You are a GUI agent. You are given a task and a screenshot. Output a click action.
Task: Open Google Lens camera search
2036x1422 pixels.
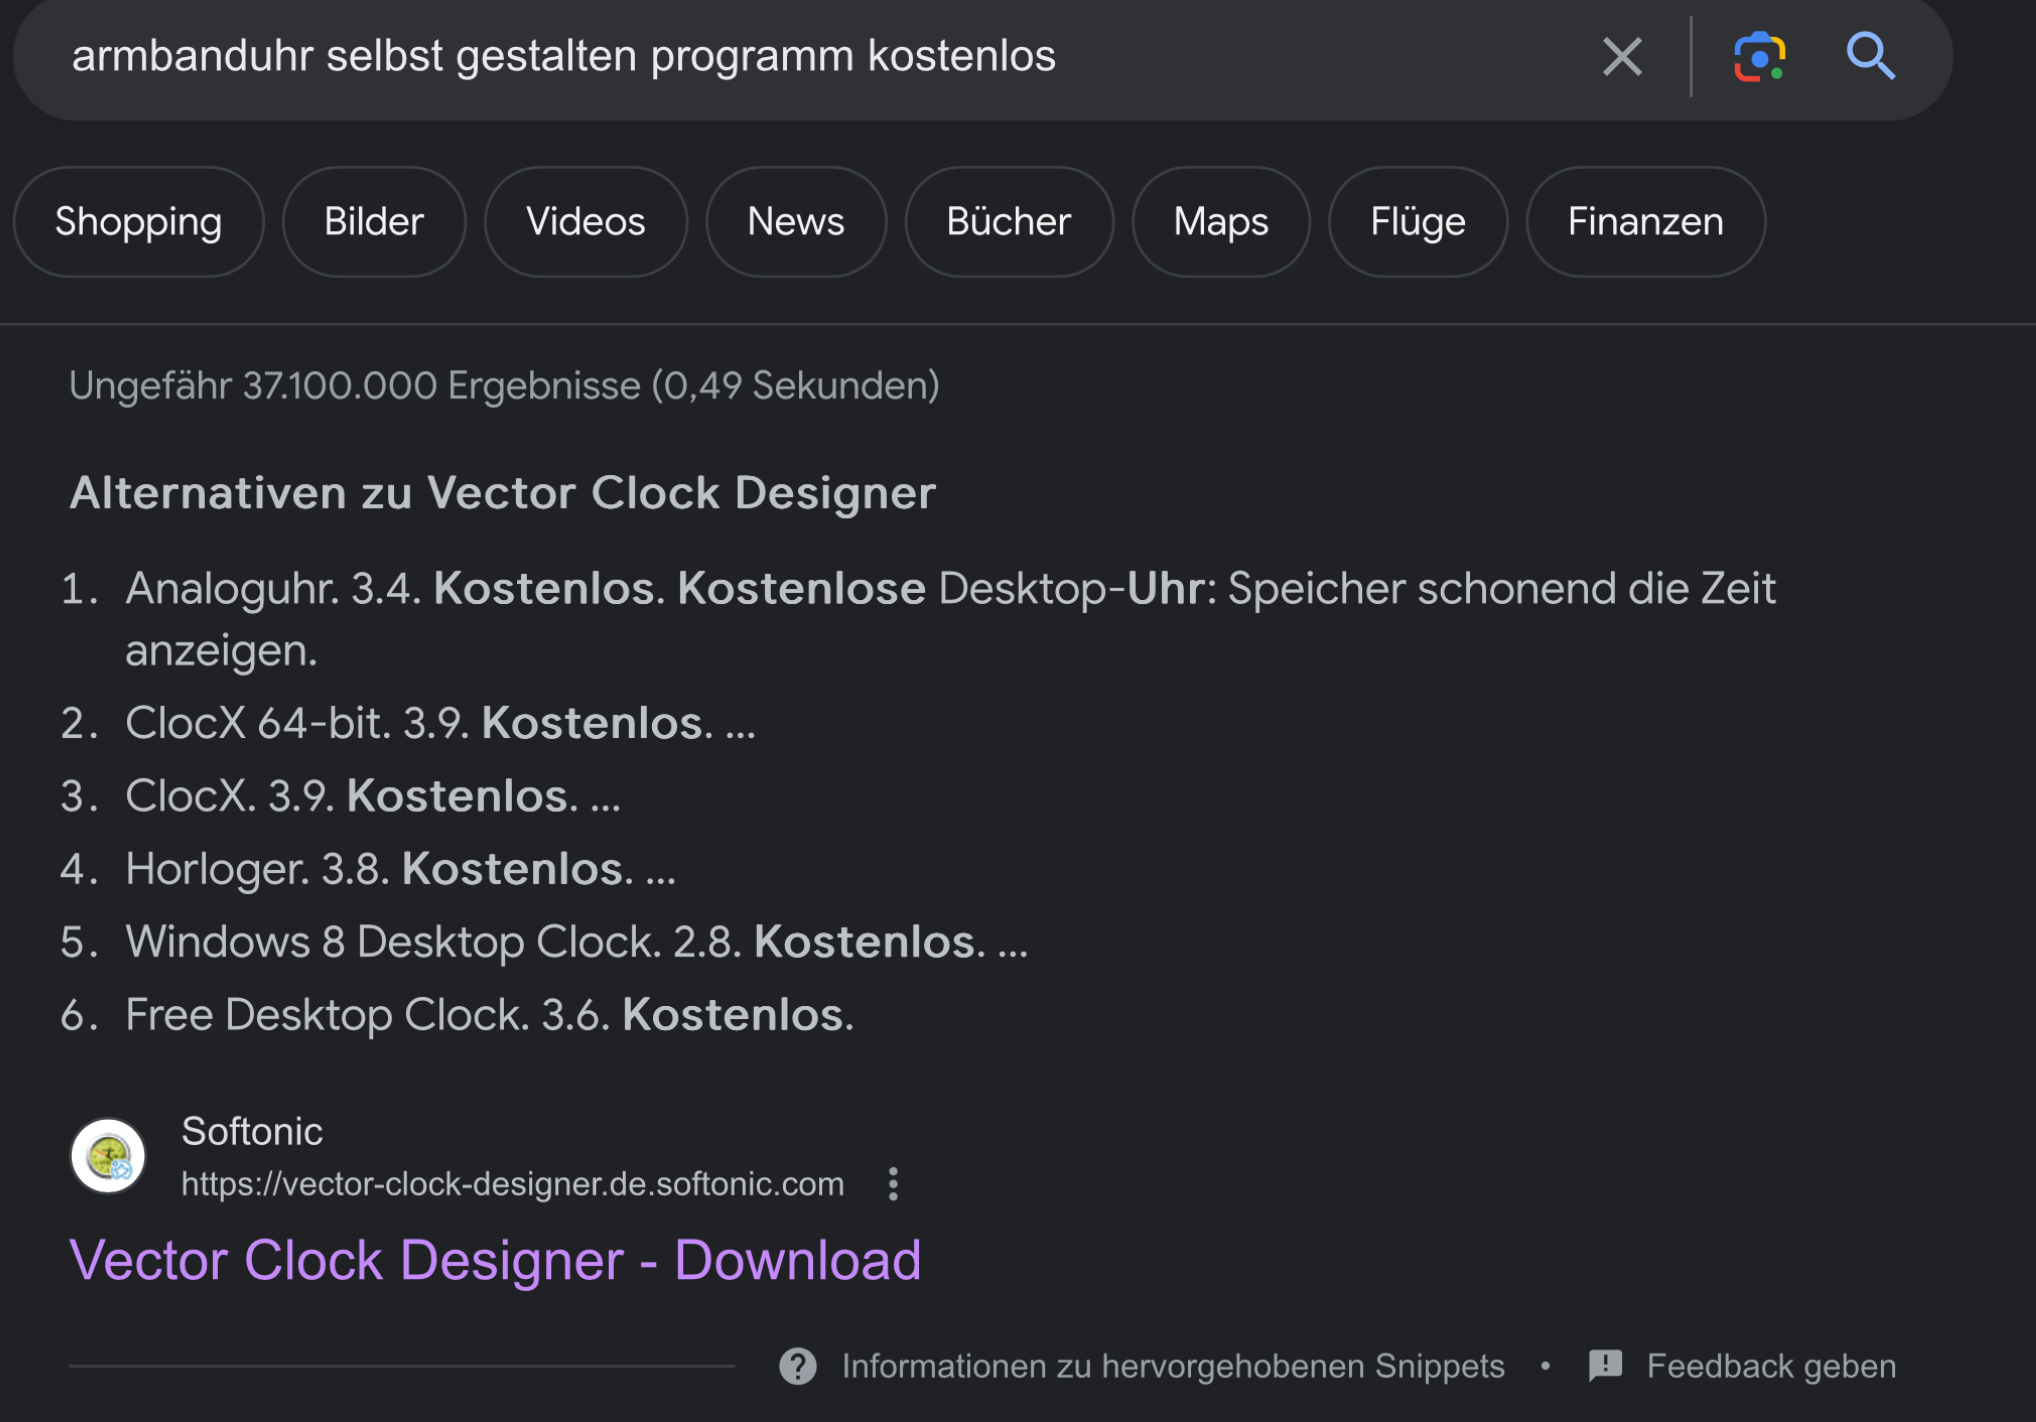[x=1759, y=57]
